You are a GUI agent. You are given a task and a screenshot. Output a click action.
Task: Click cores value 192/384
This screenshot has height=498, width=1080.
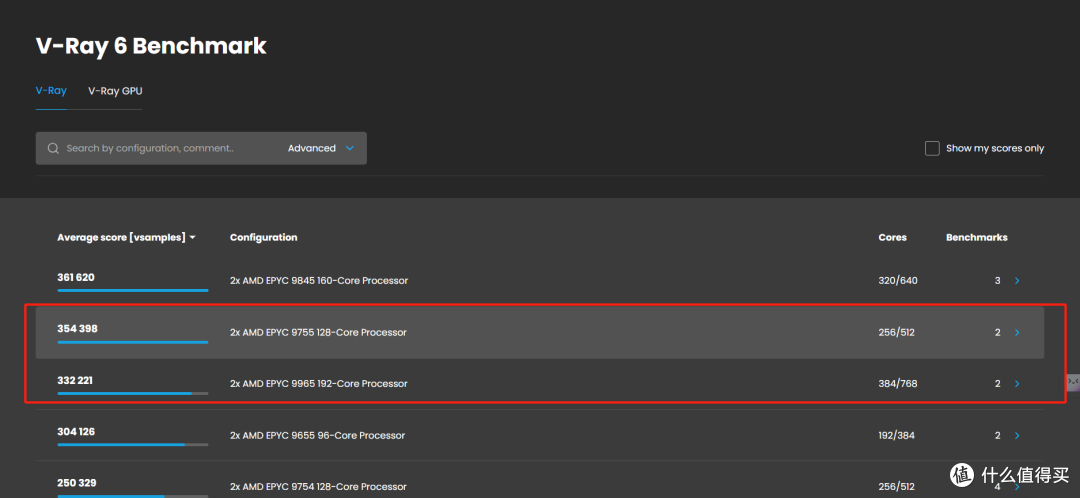pyautogui.click(x=897, y=435)
